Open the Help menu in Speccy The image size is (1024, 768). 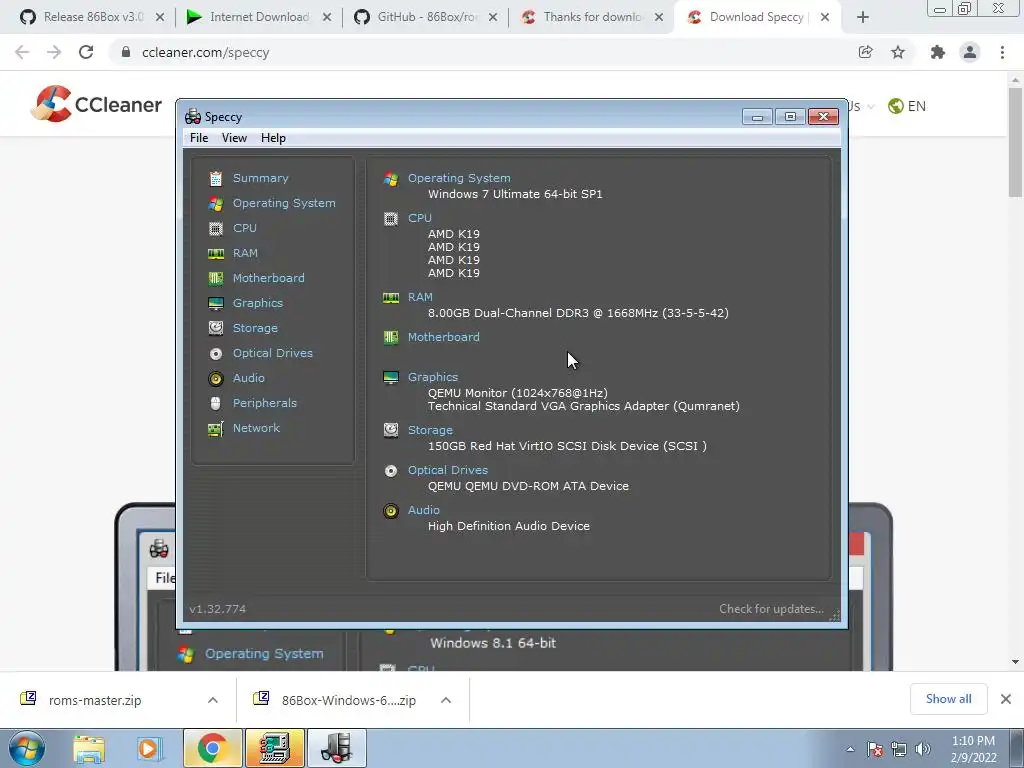(x=273, y=138)
